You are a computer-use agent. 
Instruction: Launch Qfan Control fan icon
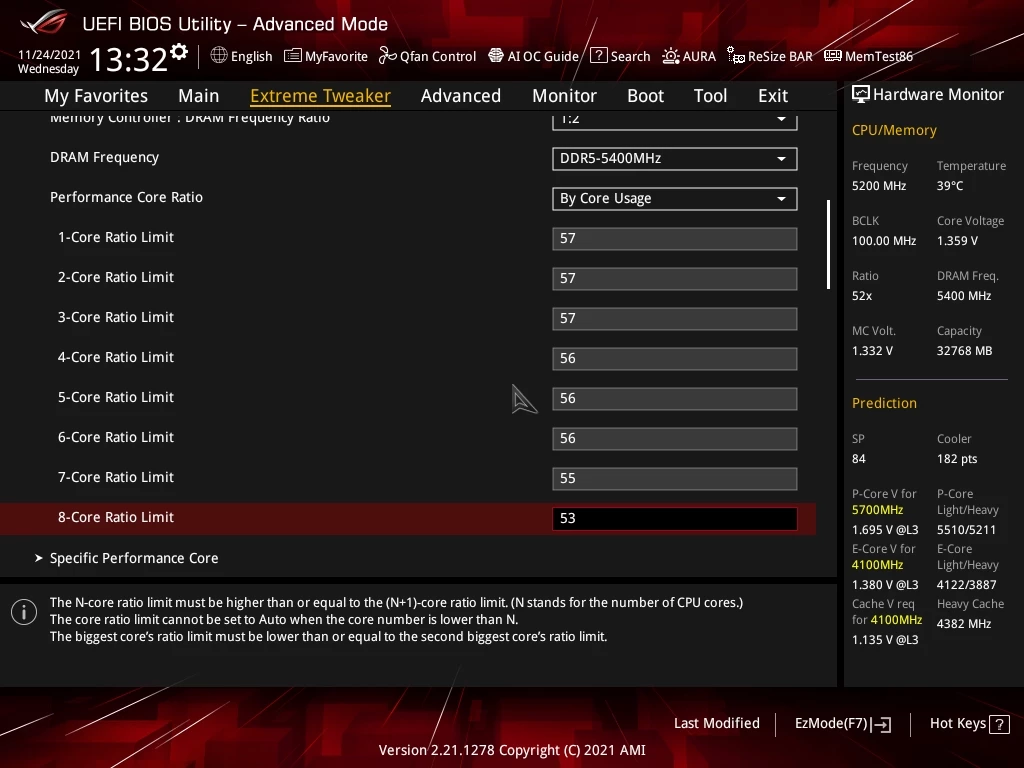coord(387,56)
